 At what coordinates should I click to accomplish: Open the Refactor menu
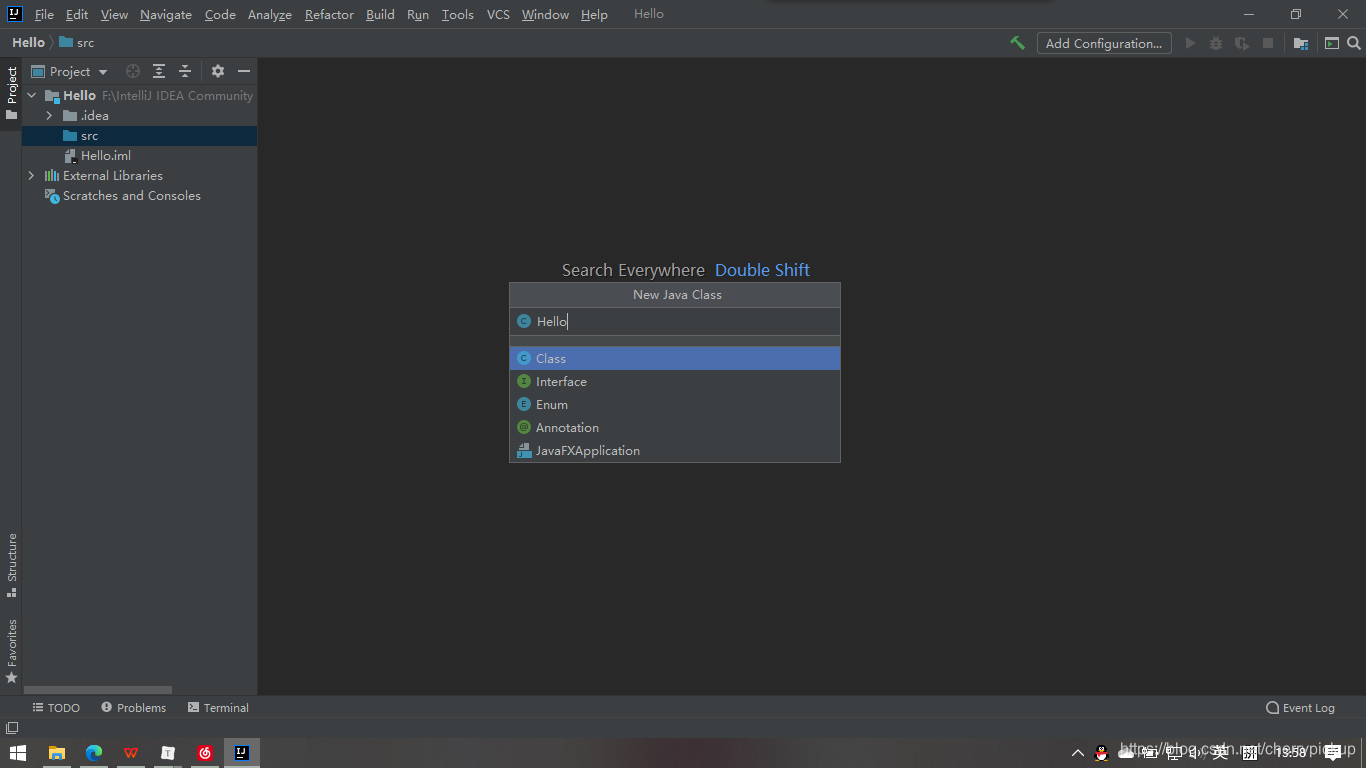click(329, 14)
